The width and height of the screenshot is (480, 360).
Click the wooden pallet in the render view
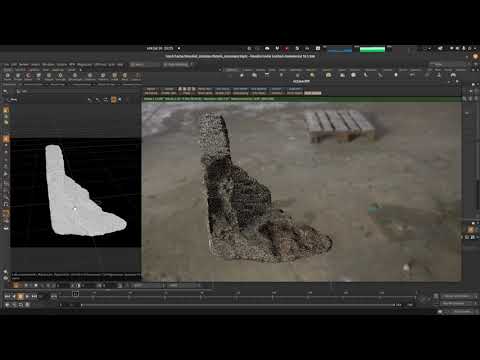click(340, 126)
